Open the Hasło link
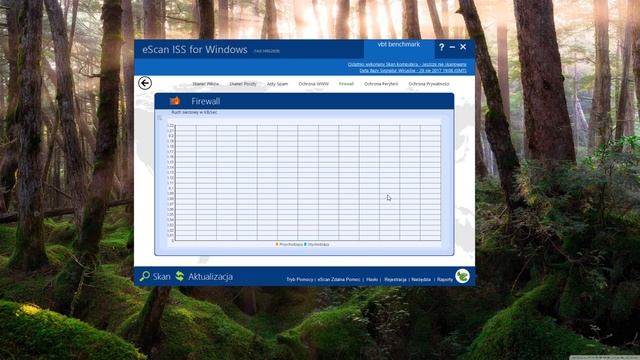The height and width of the screenshot is (360, 640). point(372,280)
